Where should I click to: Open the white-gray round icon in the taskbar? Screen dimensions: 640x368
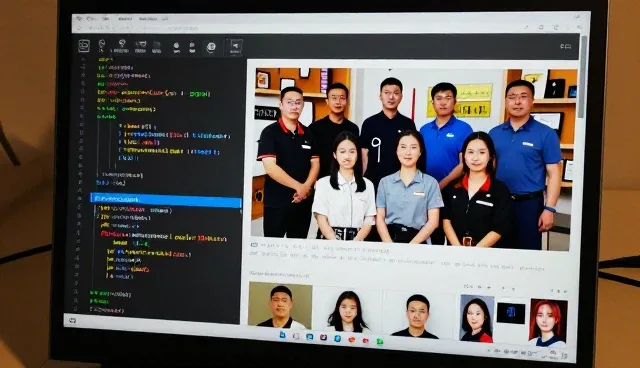click(x=296, y=336)
